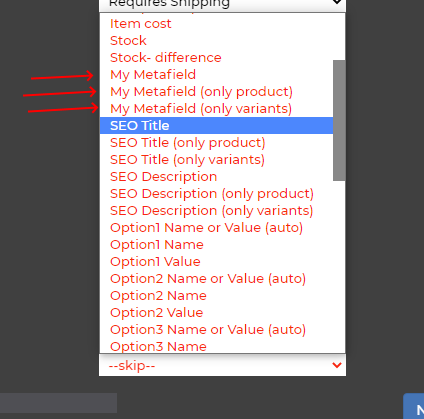Screen dimensions: 424x419
Task: Open the --skip-- dropdown
Action: [x=222, y=365]
